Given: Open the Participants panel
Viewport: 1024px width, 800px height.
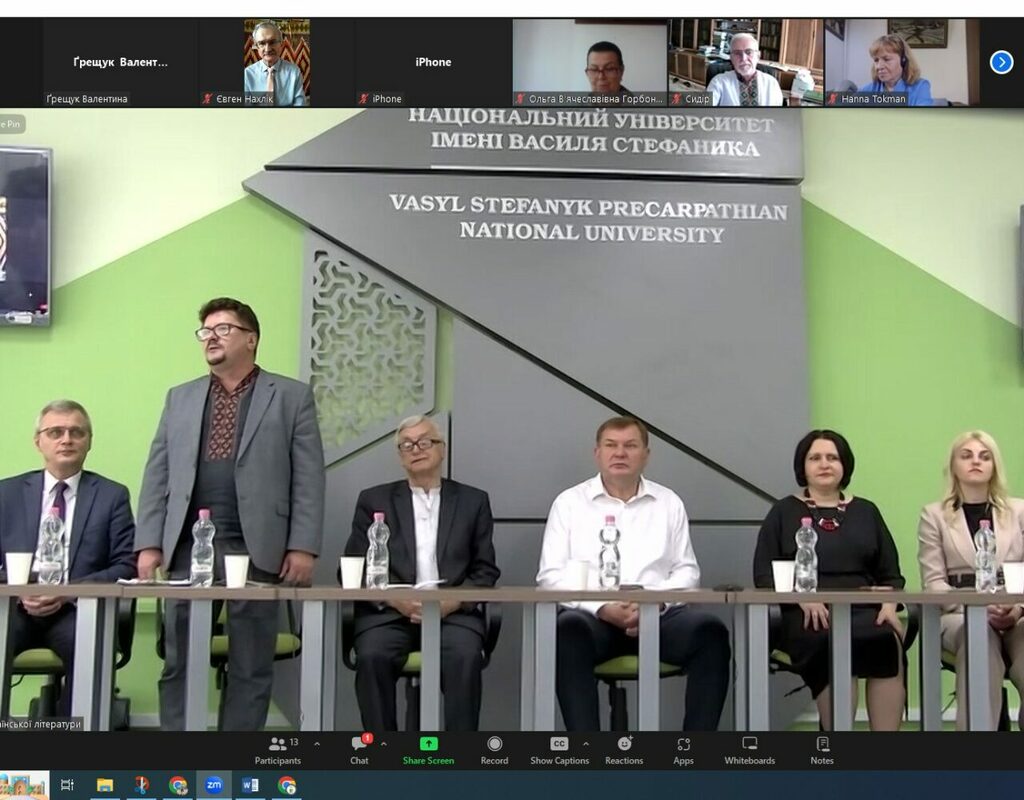Looking at the screenshot, I should coord(277,749).
